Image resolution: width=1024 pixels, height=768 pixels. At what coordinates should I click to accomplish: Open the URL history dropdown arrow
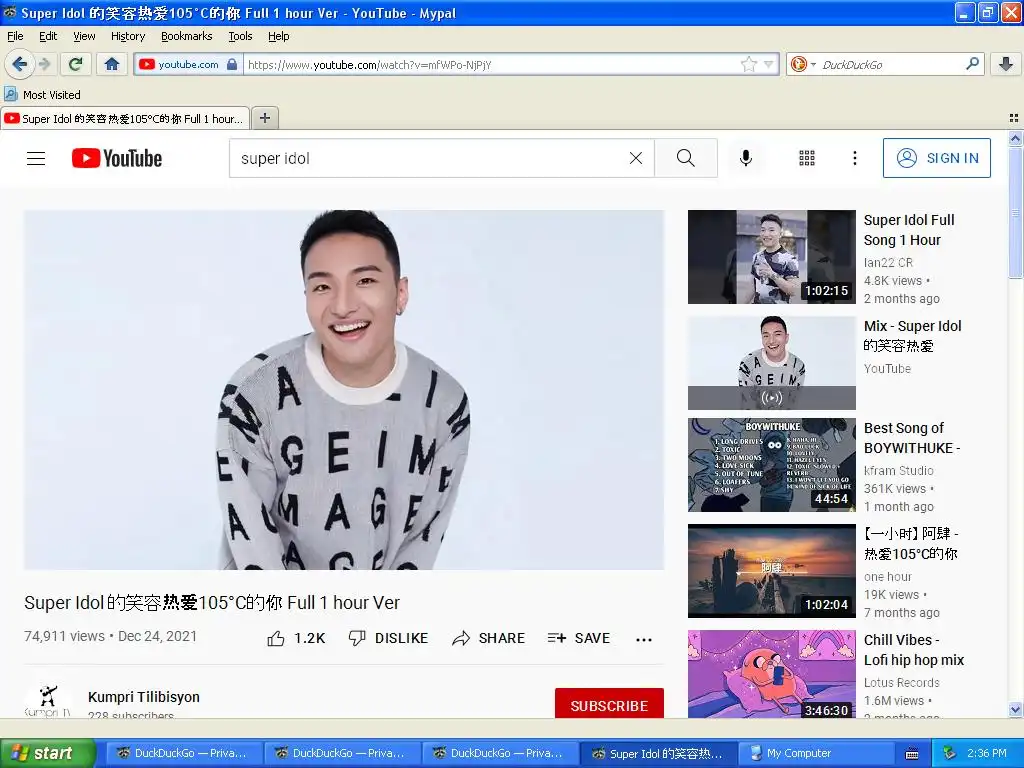tap(768, 64)
